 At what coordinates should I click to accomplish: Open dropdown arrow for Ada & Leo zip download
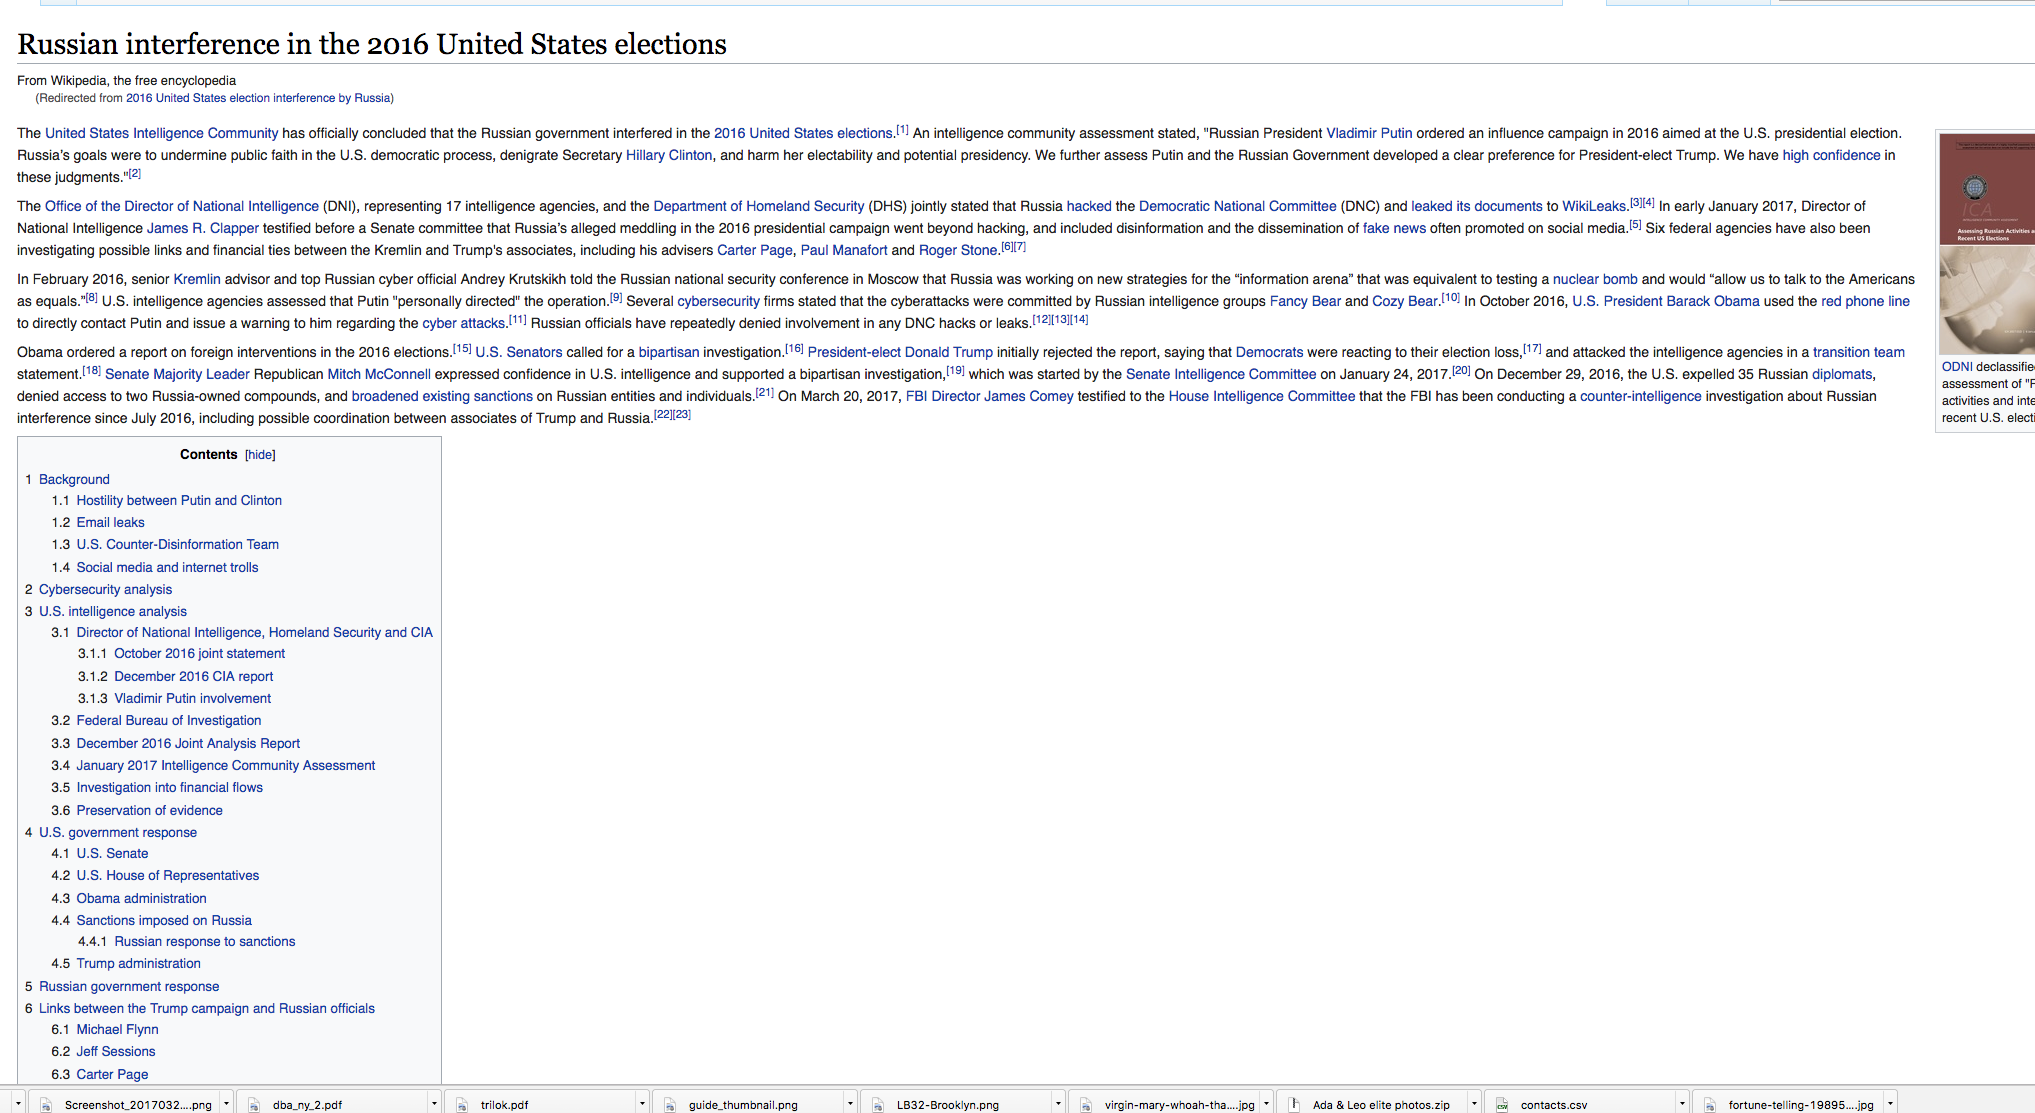(x=1474, y=1104)
